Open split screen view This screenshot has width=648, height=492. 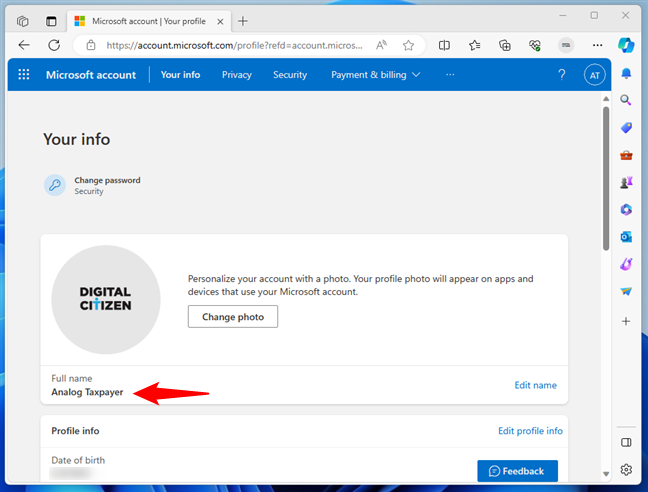(x=444, y=45)
